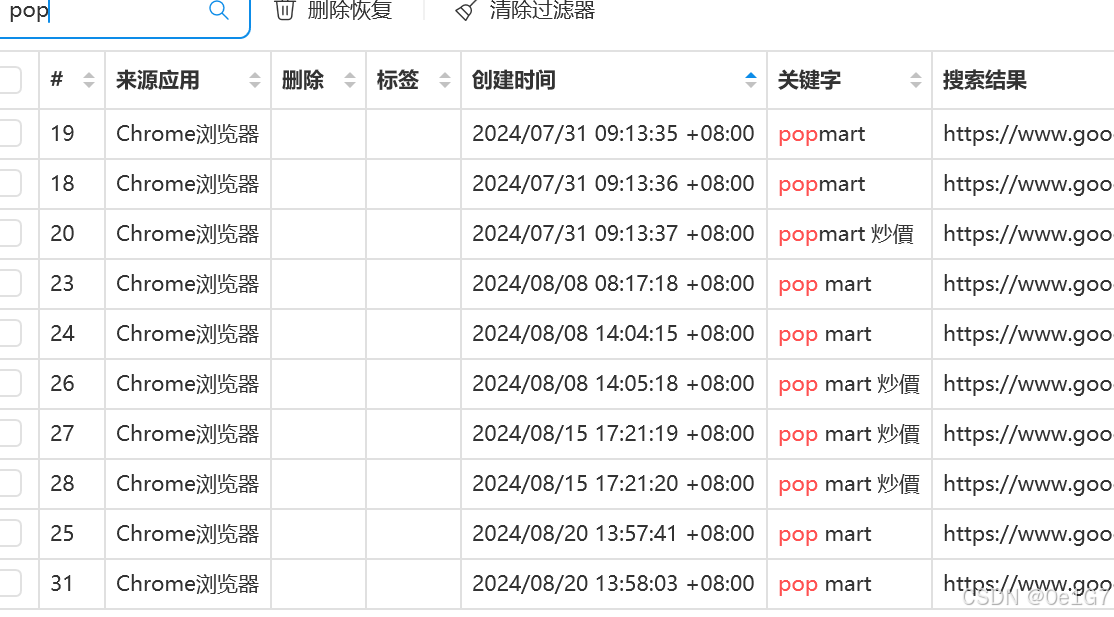
Task: Open the search result URL in row 19
Action: pyautogui.click(x=1028, y=134)
